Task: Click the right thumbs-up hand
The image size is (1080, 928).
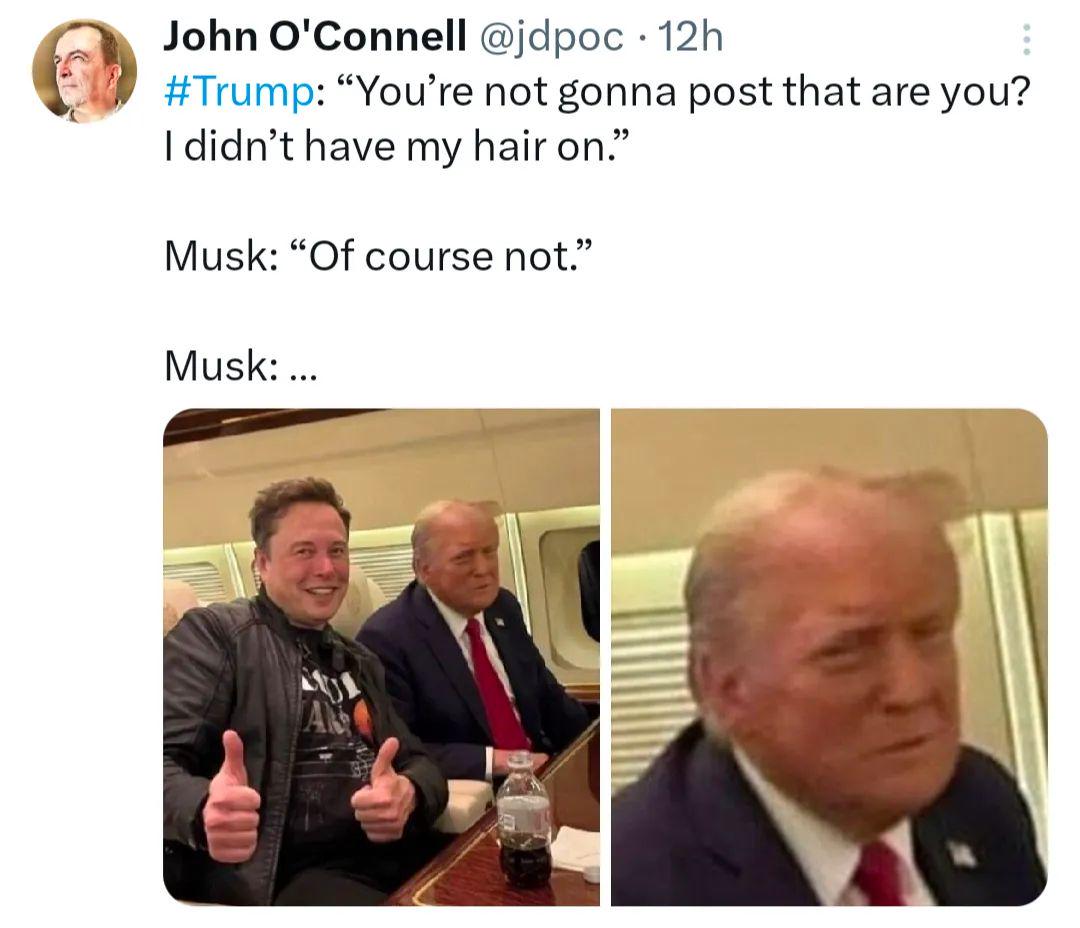Action: [383, 790]
